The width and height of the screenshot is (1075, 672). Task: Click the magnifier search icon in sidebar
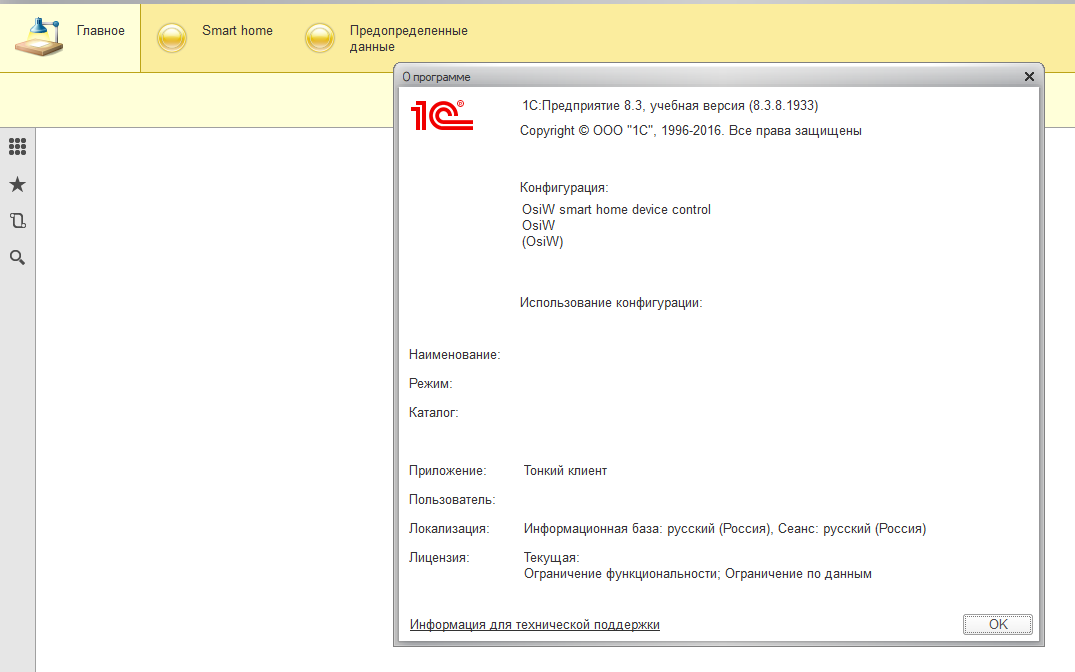pyautogui.click(x=17, y=258)
